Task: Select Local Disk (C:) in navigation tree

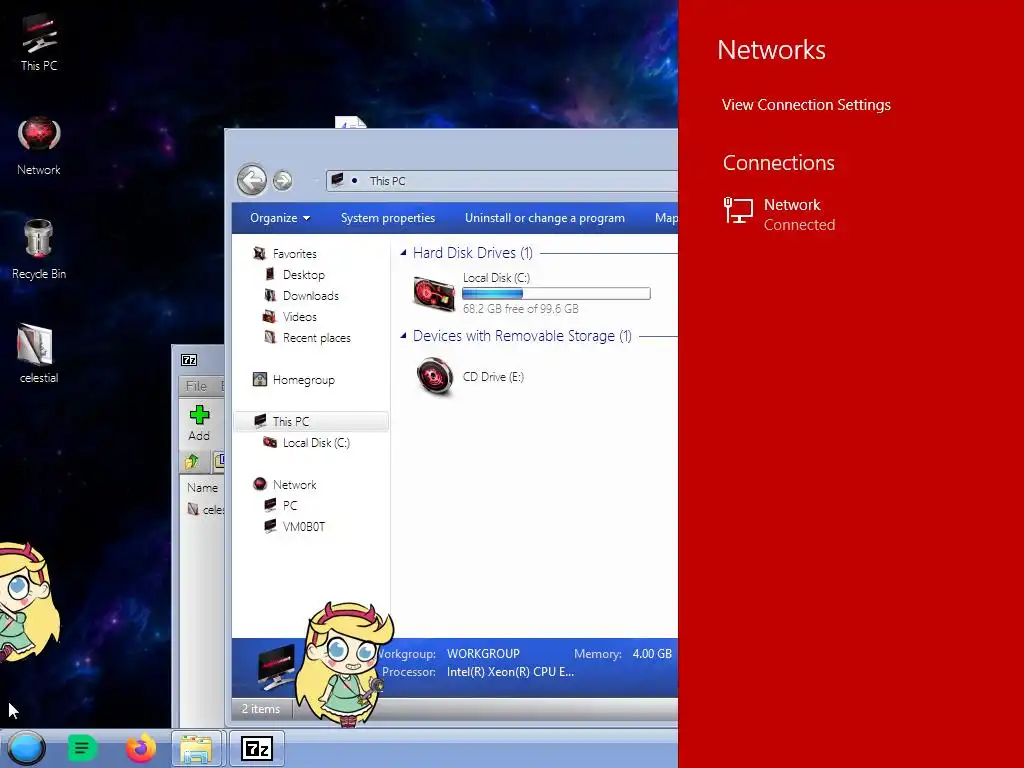Action: [307, 443]
